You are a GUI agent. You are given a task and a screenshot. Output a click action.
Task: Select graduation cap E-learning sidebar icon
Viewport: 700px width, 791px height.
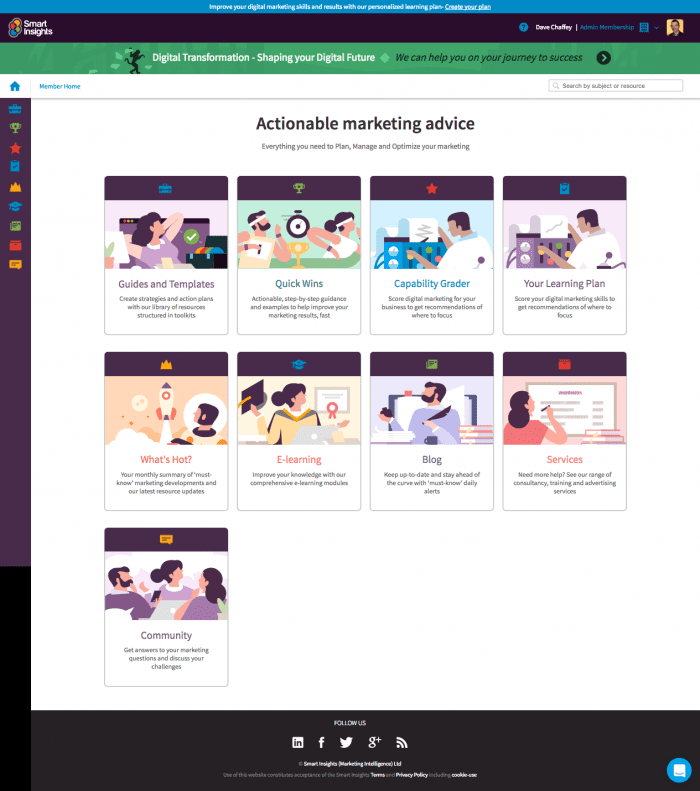pyautogui.click(x=15, y=206)
